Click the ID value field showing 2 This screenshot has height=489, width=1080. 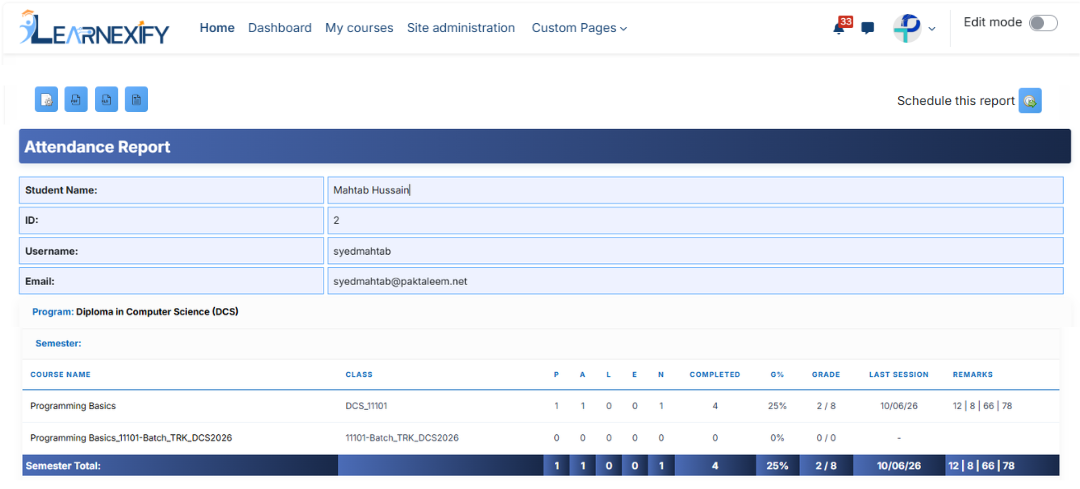click(x=695, y=220)
